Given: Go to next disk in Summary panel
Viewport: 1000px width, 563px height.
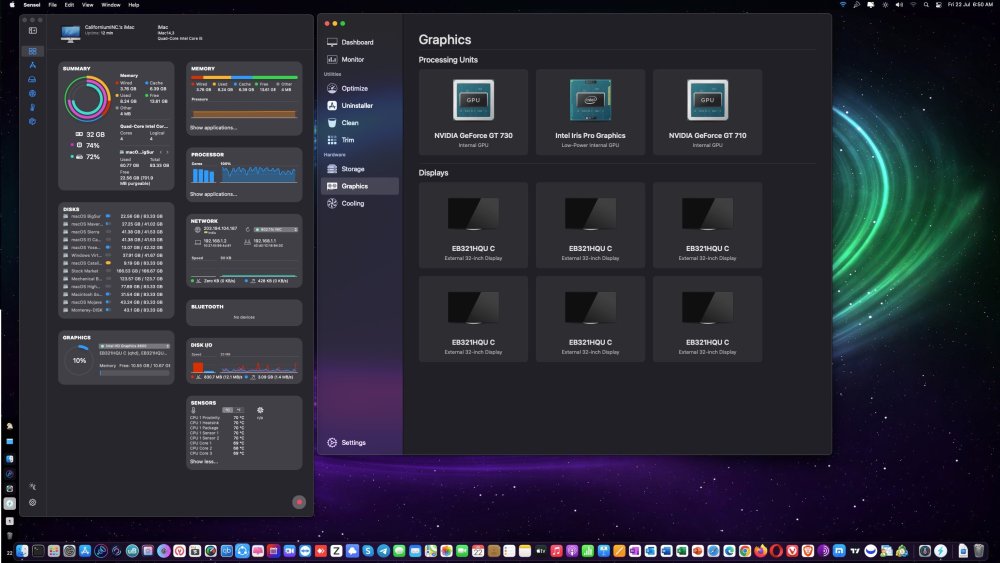Looking at the screenshot, I should (x=168, y=152).
